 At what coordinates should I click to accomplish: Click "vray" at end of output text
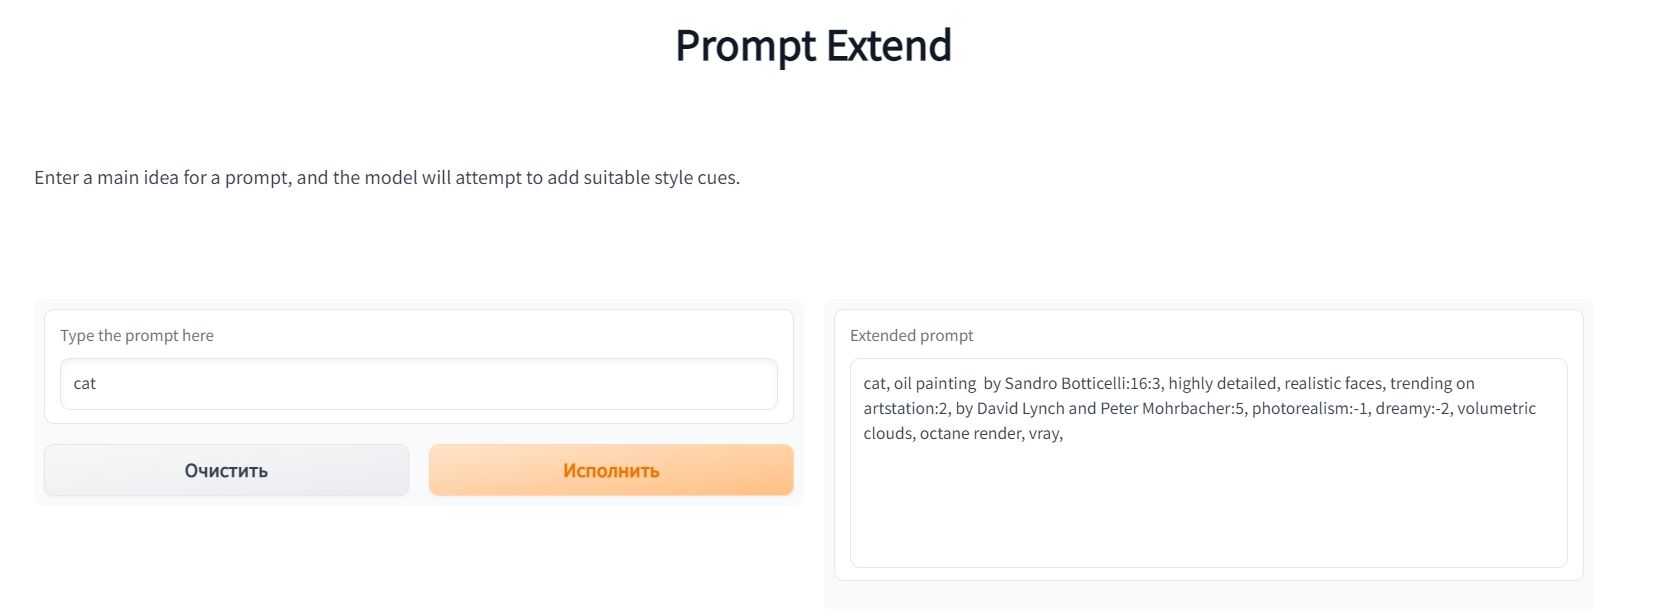[1043, 434]
